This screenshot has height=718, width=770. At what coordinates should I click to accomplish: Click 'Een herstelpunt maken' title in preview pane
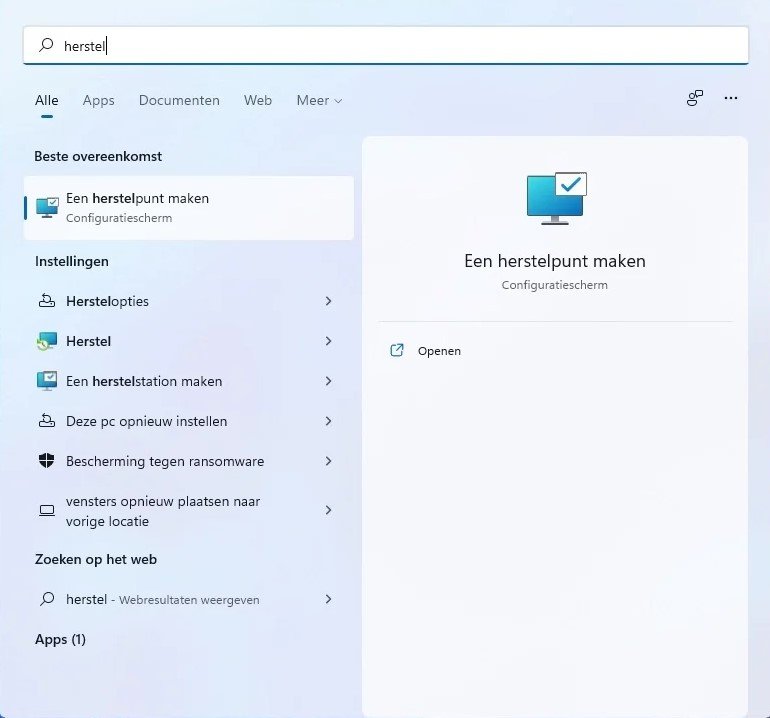[x=555, y=261]
